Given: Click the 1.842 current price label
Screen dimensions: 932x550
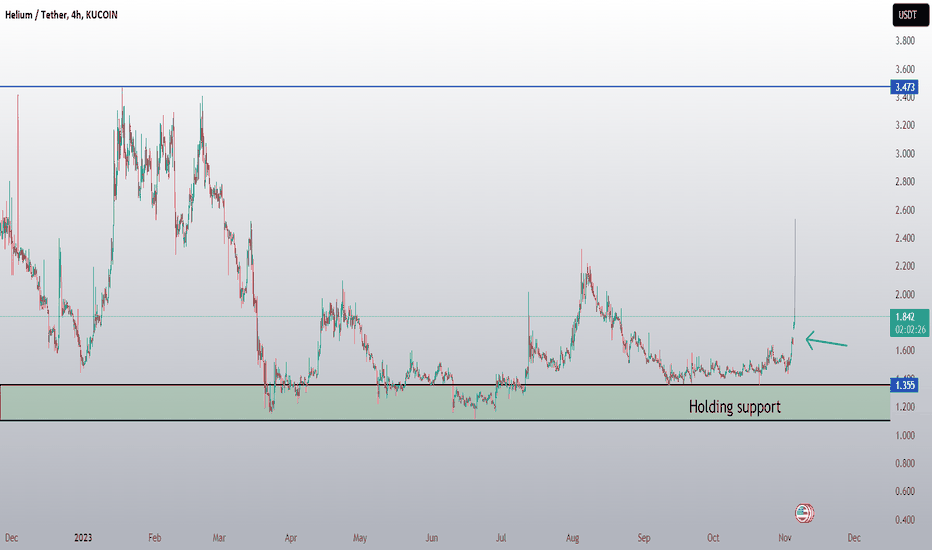Looking at the screenshot, I should 905,317.
